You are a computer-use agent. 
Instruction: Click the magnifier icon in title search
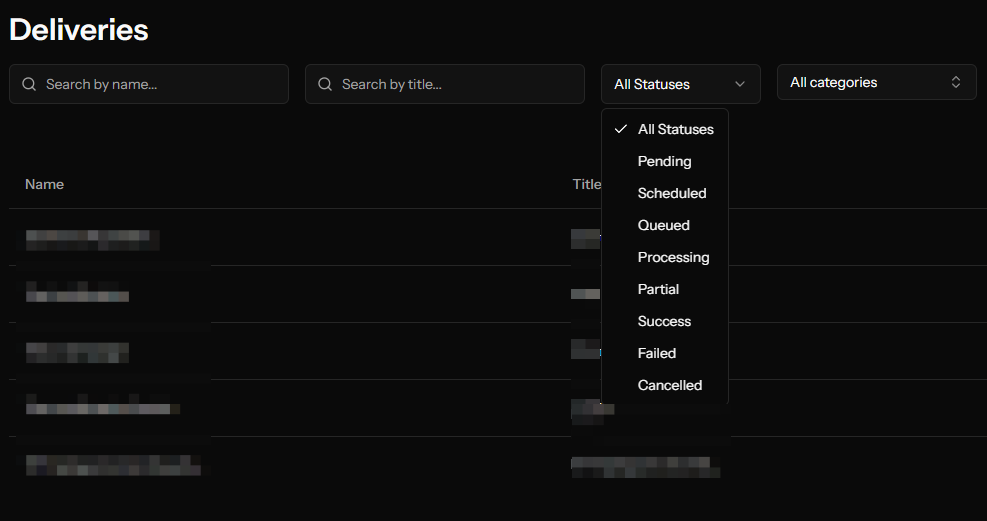coord(325,85)
